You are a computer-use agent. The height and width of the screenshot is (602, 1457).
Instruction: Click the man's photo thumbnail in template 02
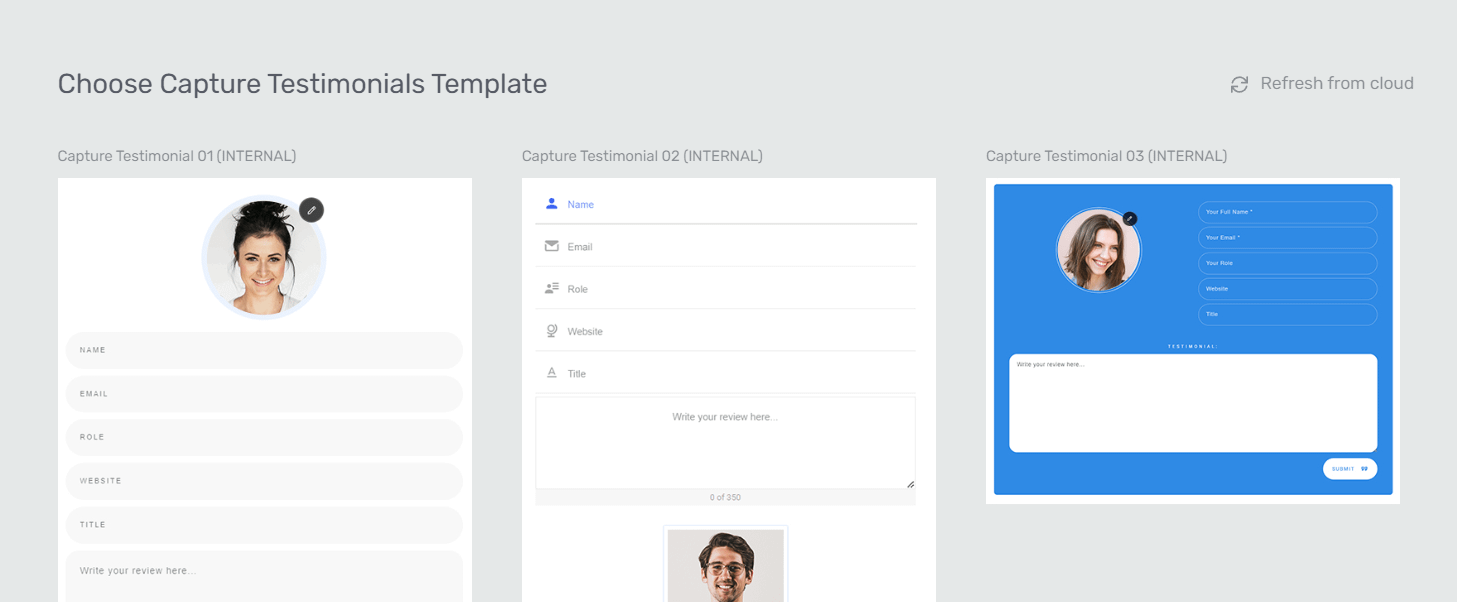coord(725,565)
